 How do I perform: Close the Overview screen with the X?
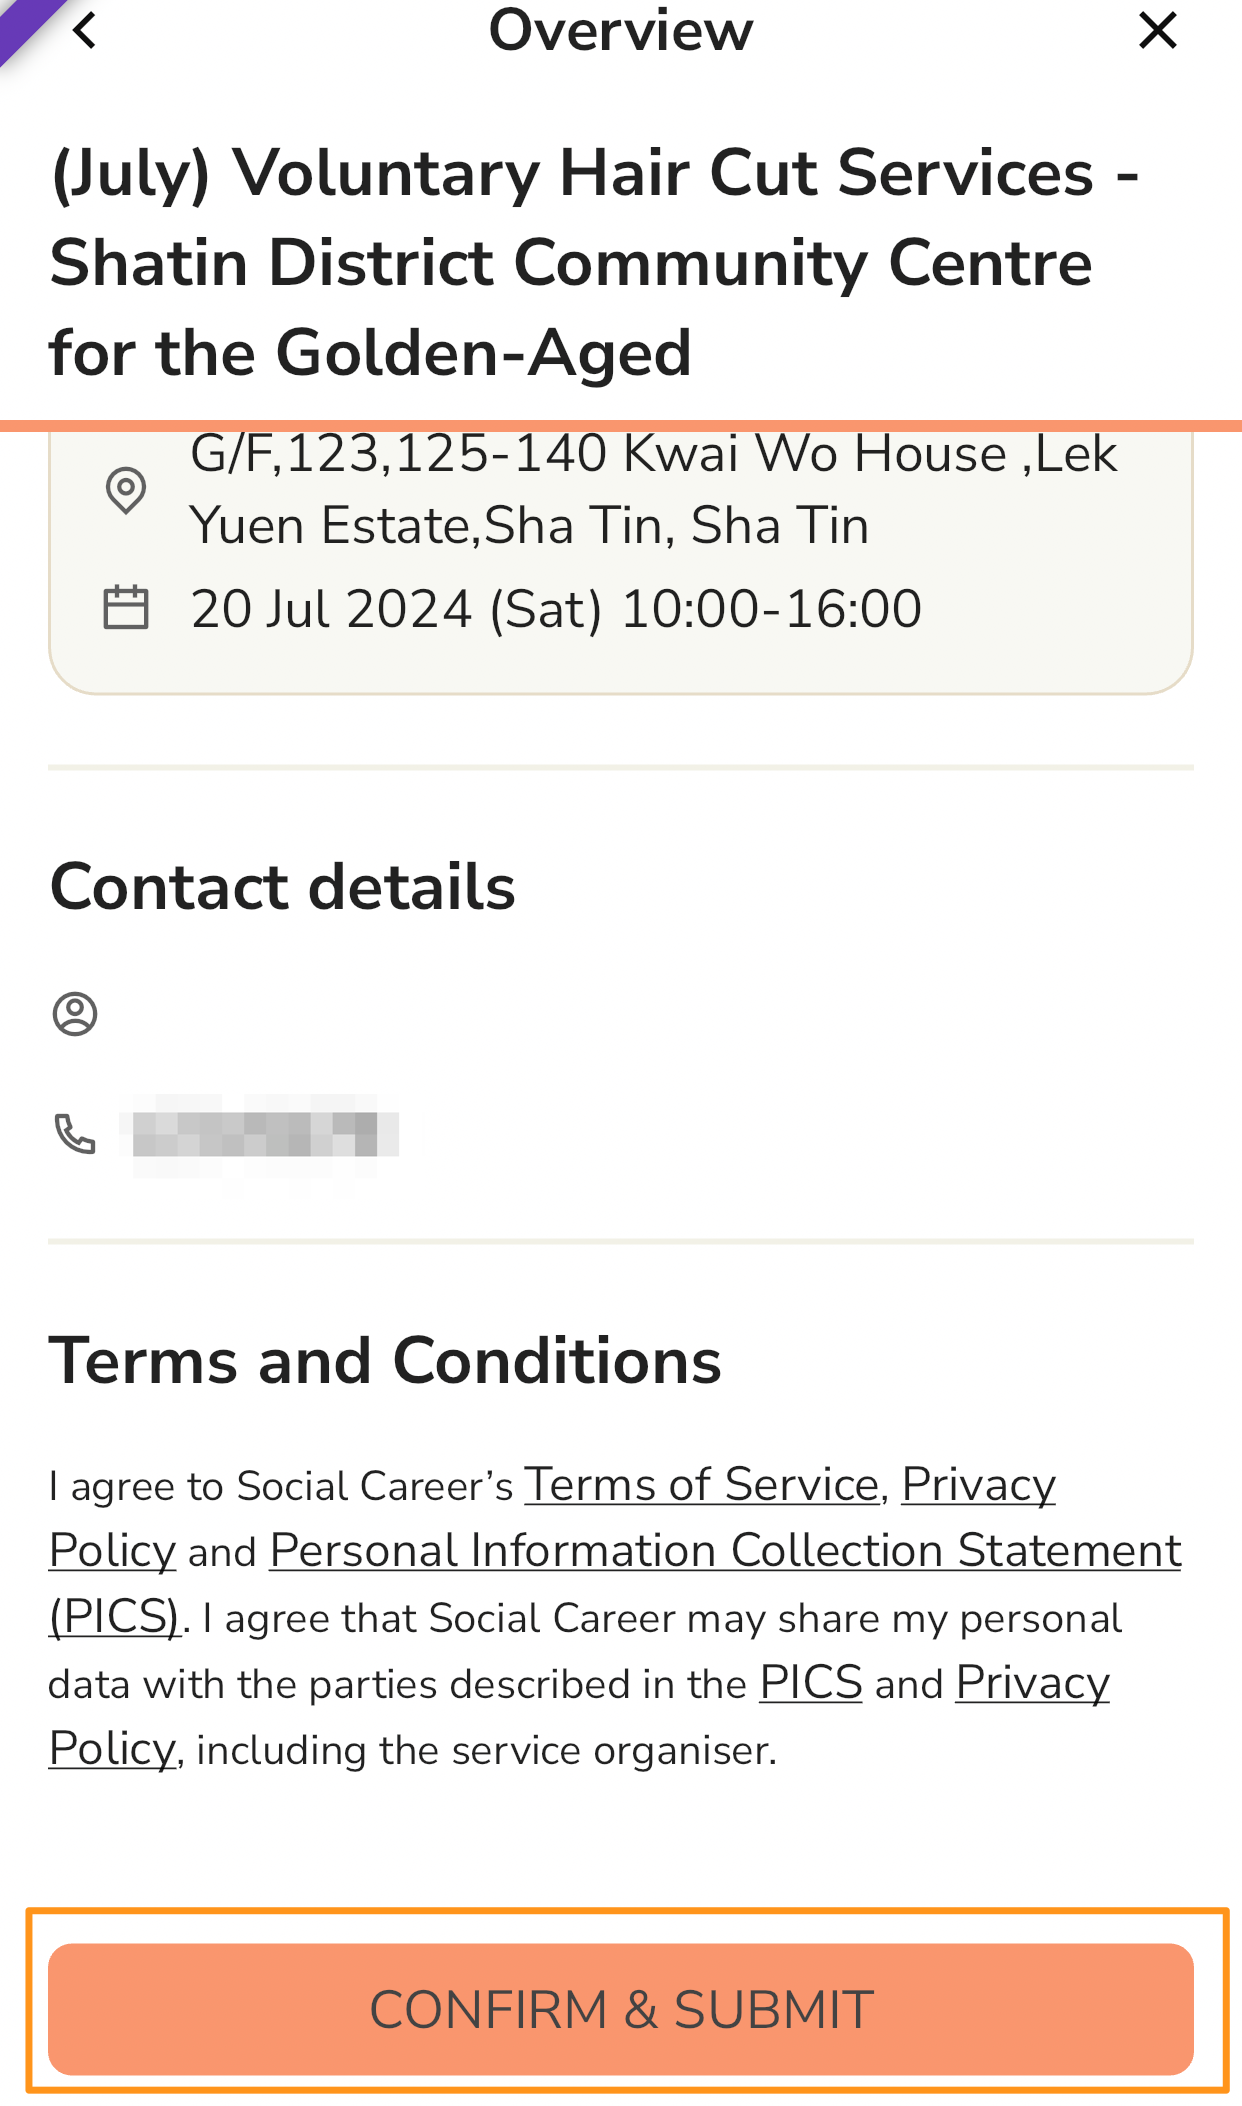[x=1157, y=31]
